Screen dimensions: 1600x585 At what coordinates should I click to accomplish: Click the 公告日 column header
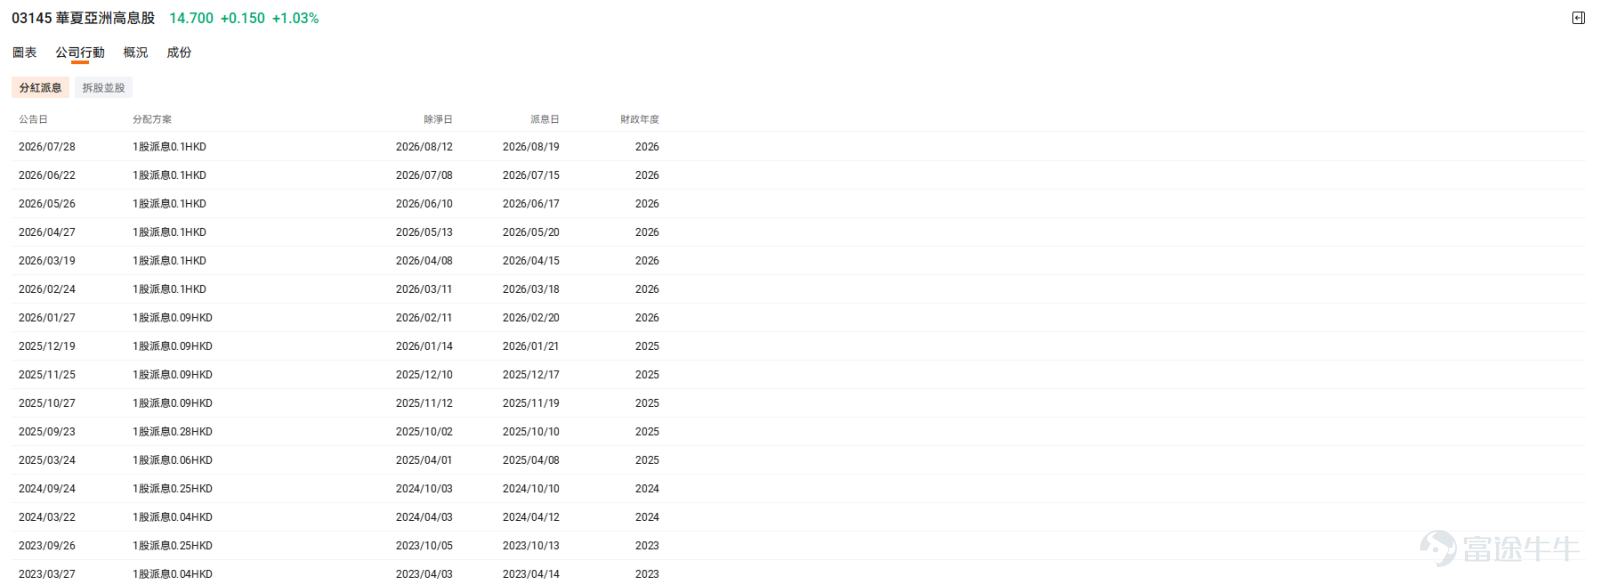[33, 120]
